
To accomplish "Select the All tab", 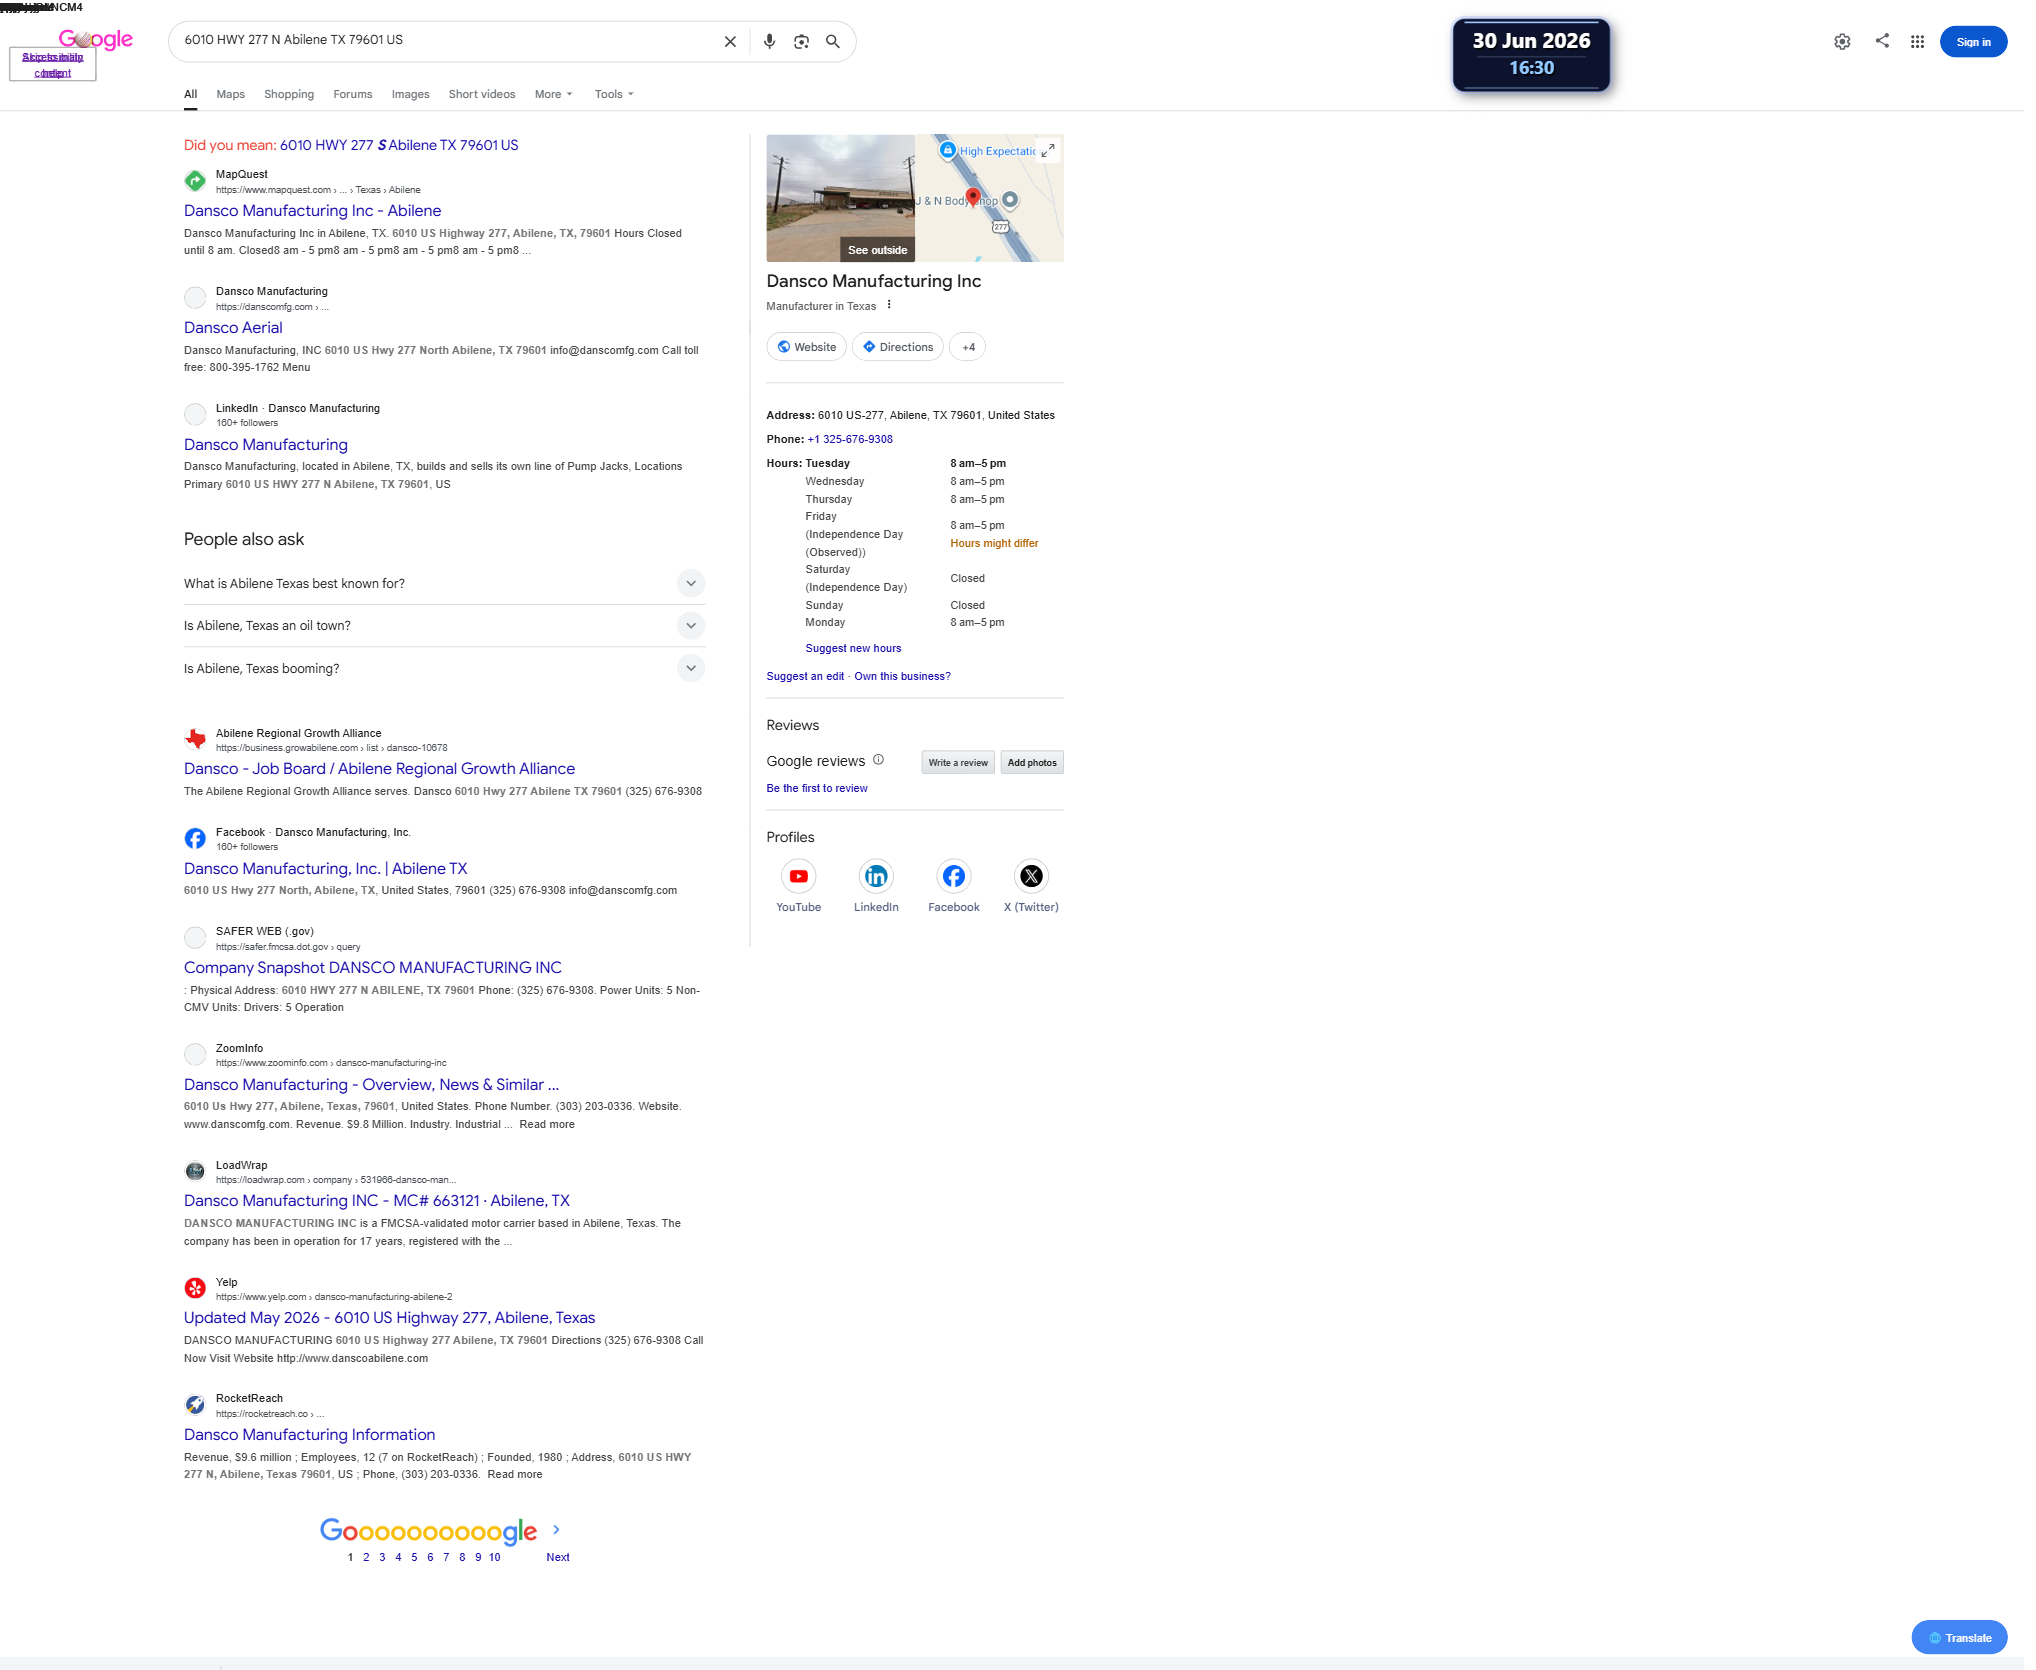I will 190,94.
